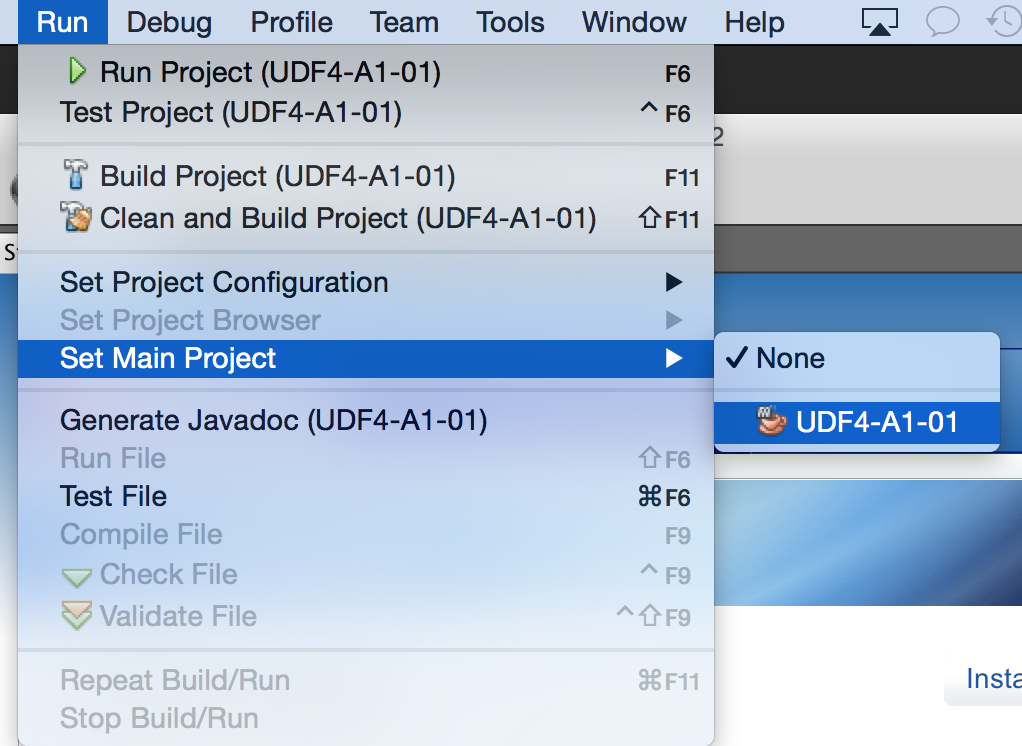The width and height of the screenshot is (1022, 746).
Task: Open the Time Machine clock icon
Action: [1004, 22]
